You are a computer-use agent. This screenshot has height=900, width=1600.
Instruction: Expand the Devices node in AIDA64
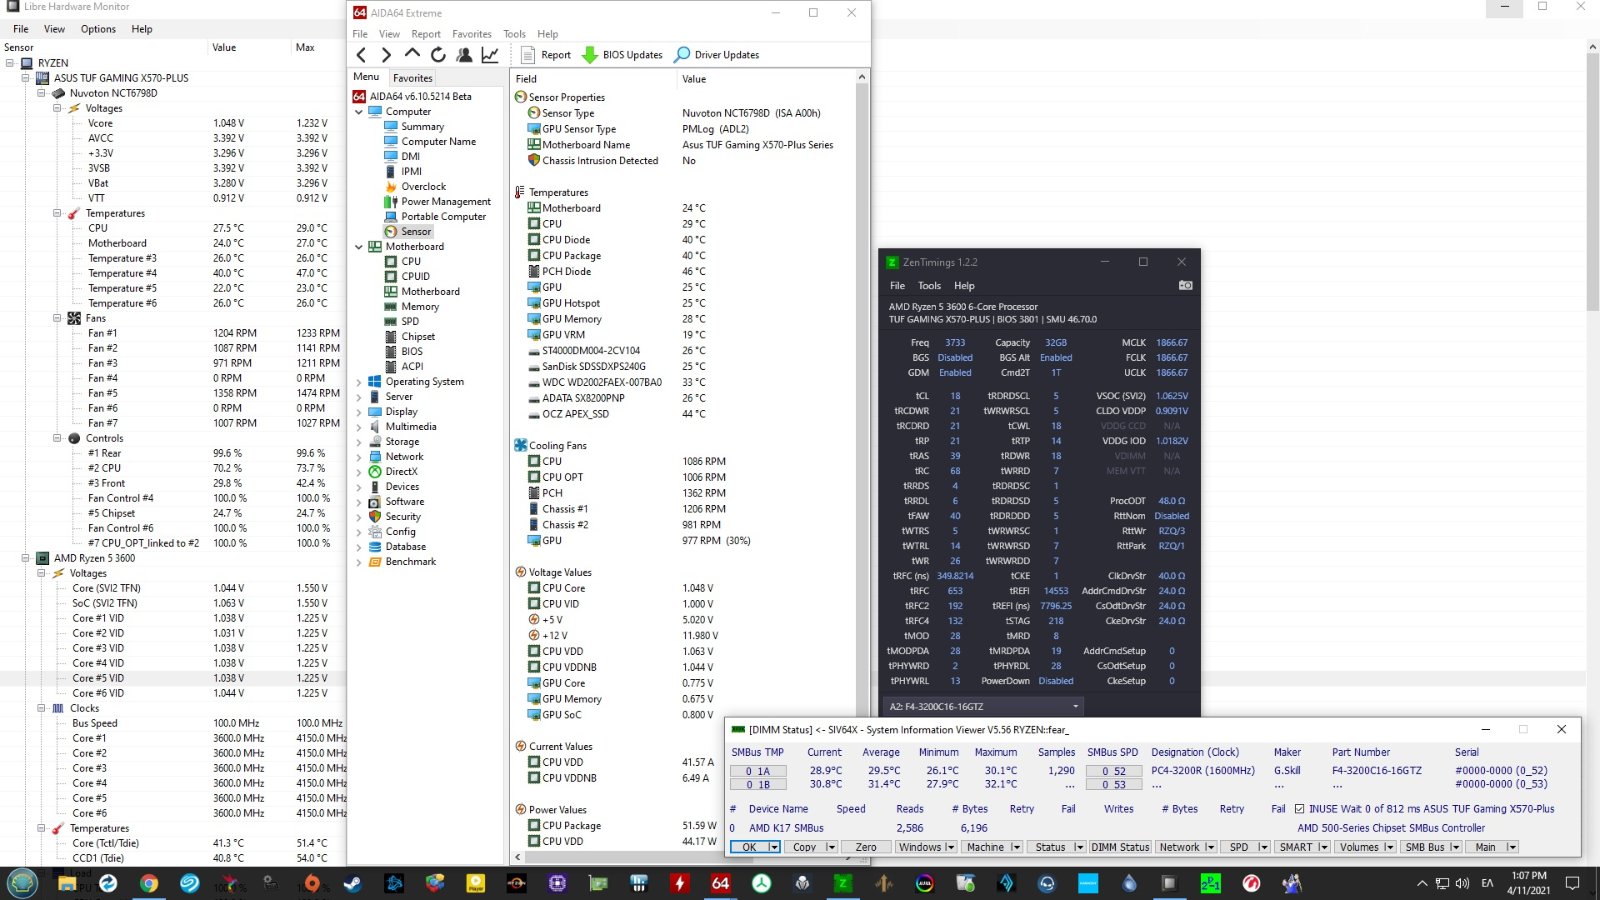click(x=359, y=487)
